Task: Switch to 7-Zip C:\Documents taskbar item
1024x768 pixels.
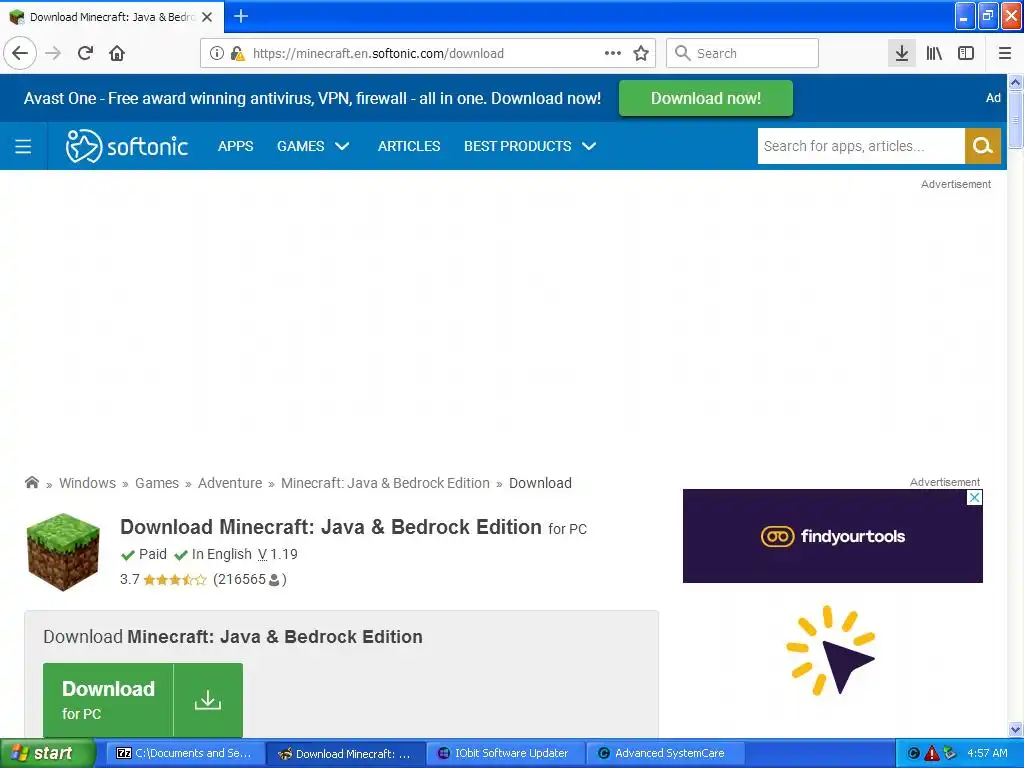Action: coord(184,753)
